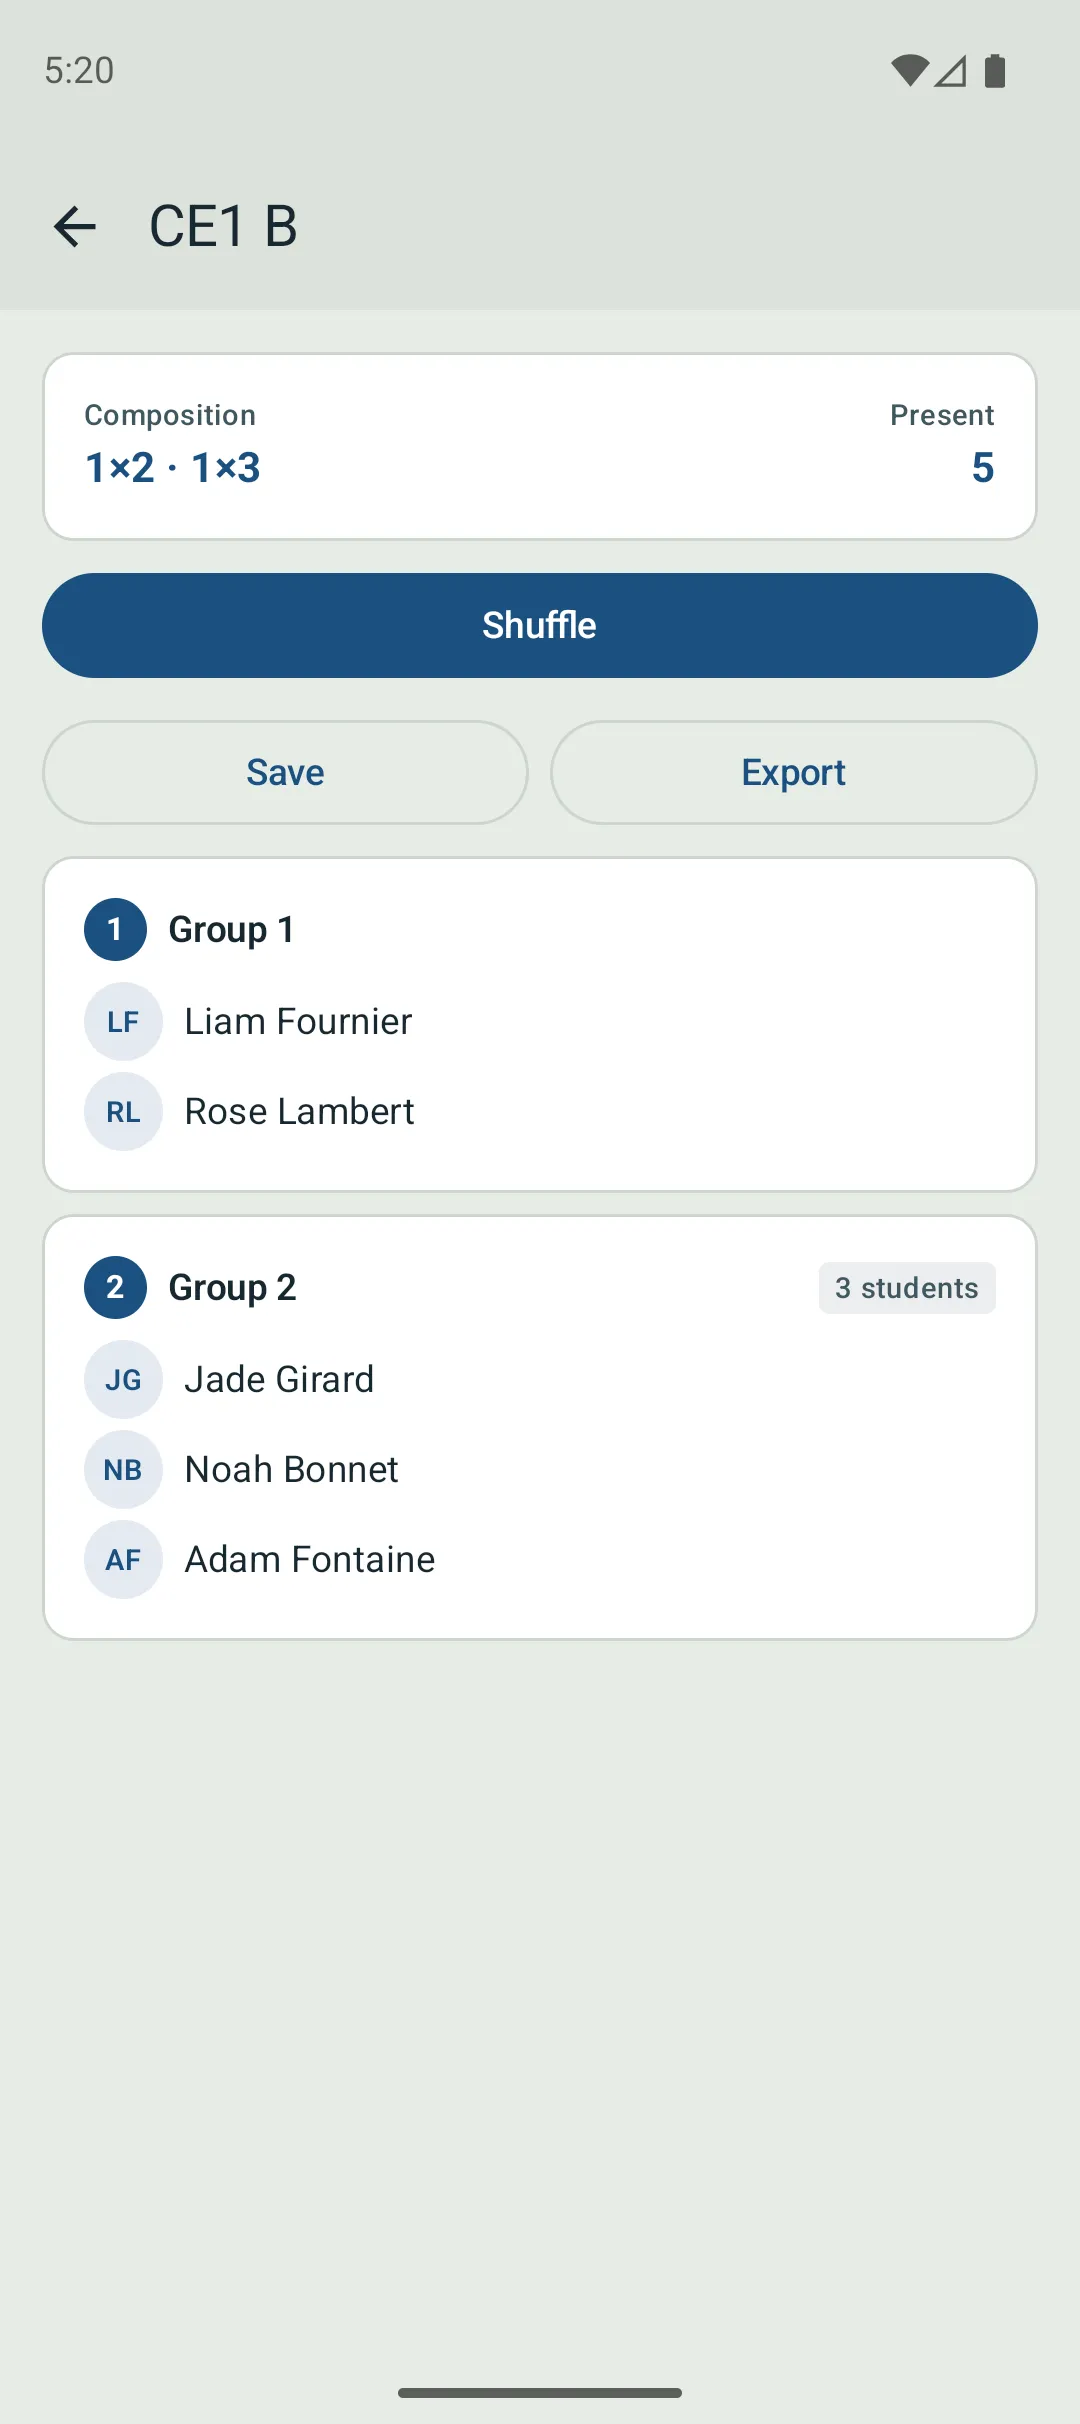Viewport: 1080px width, 2424px height.
Task: Tap the JG avatar icon
Action: (x=123, y=1379)
